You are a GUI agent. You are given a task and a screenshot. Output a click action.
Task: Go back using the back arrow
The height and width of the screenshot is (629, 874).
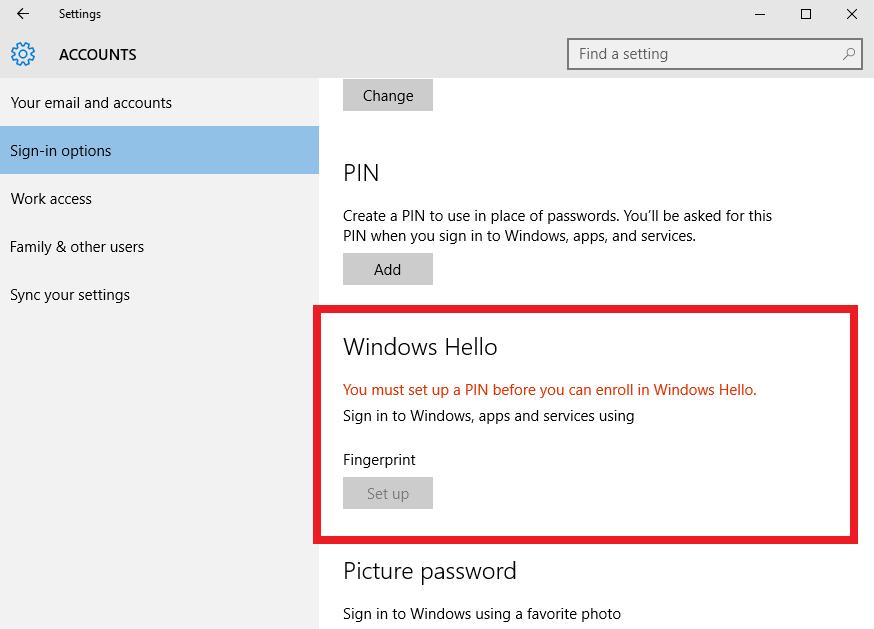[23, 14]
